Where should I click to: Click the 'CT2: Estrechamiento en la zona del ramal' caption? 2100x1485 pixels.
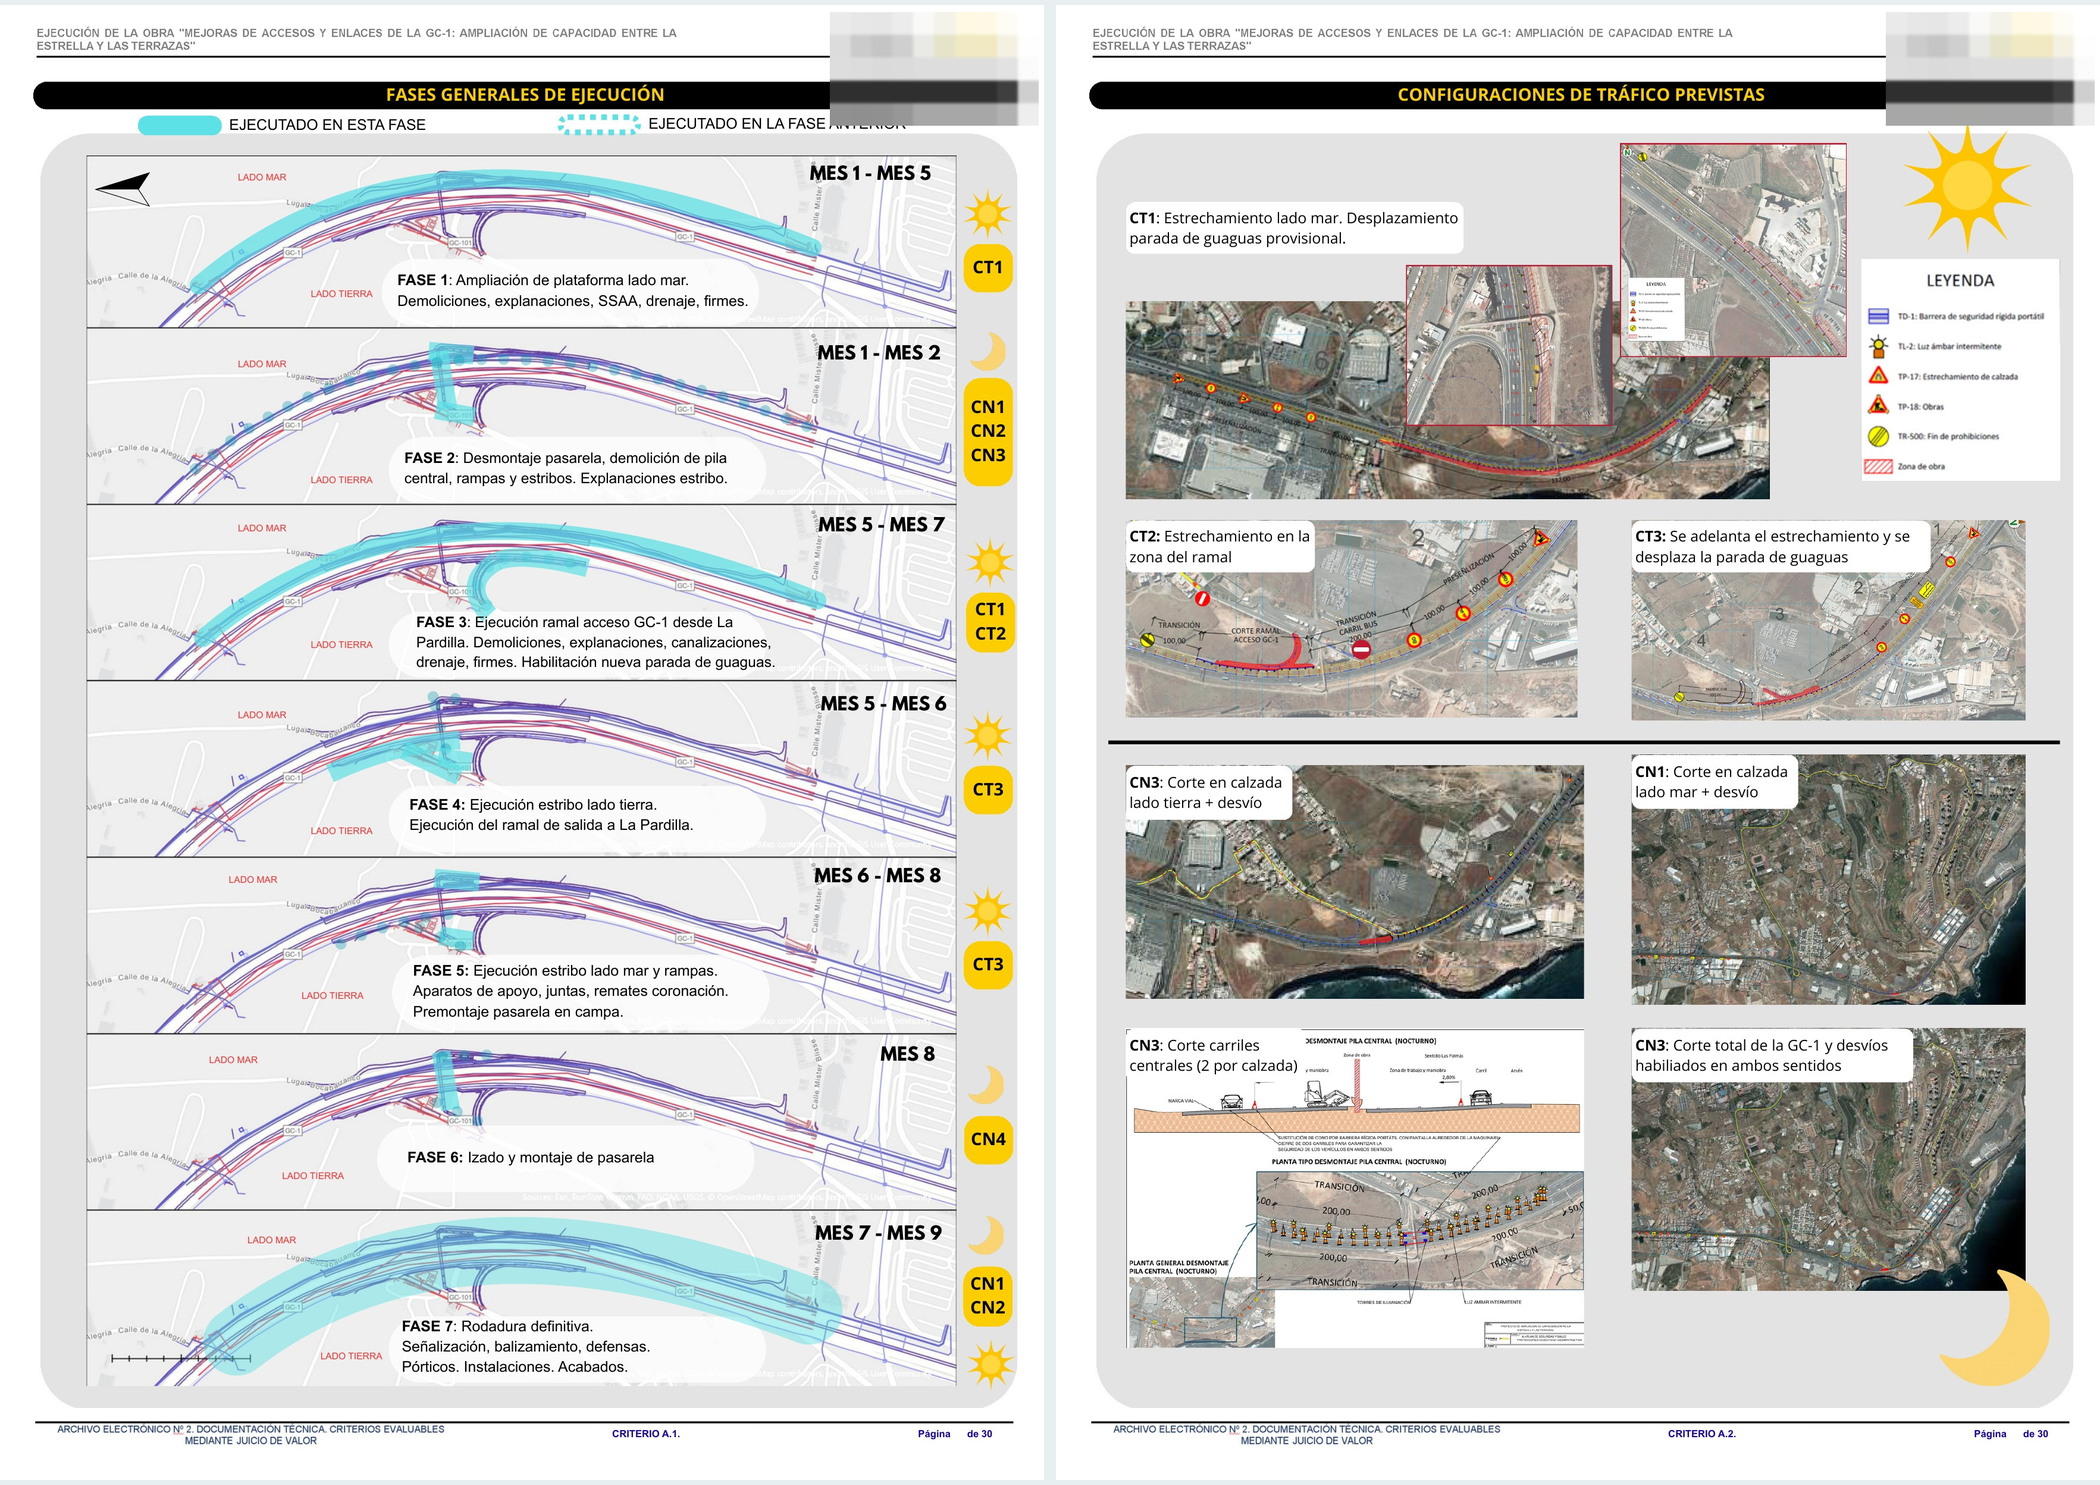click(1220, 547)
